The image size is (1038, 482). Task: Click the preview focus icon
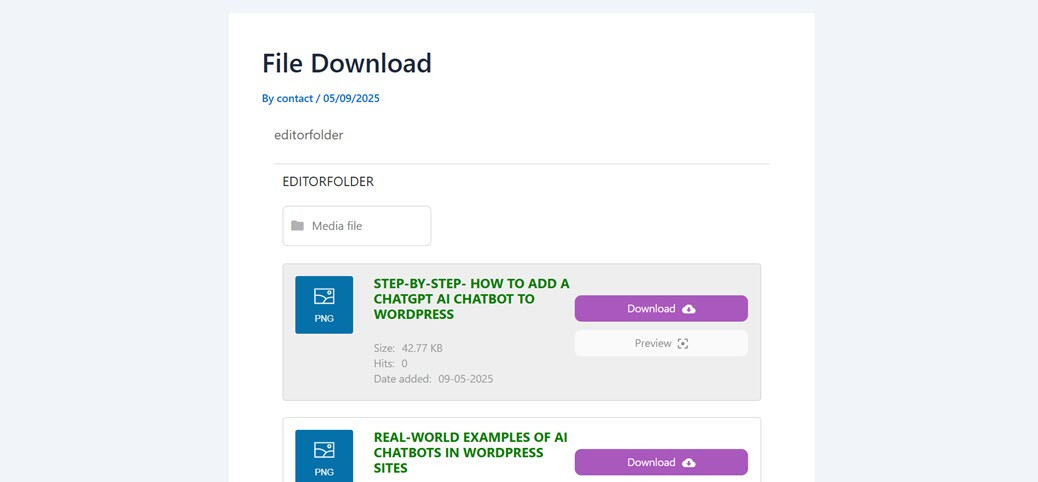683,344
